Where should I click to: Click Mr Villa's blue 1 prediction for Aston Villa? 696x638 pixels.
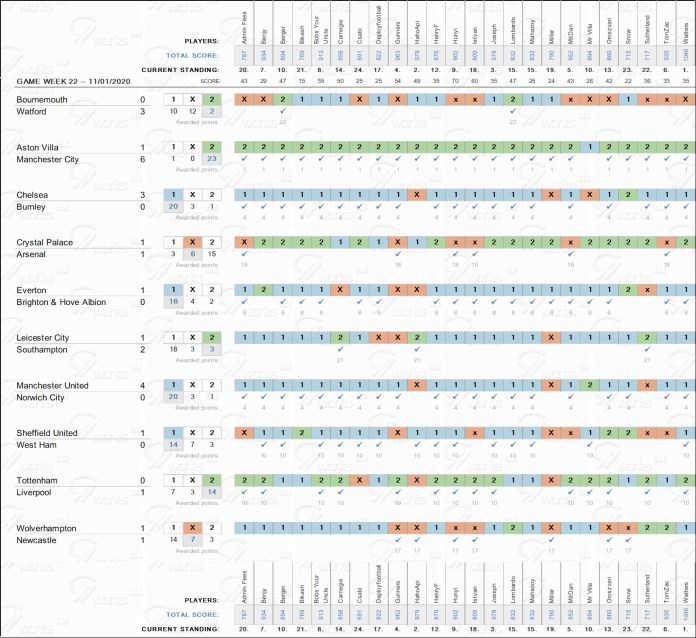click(x=589, y=147)
